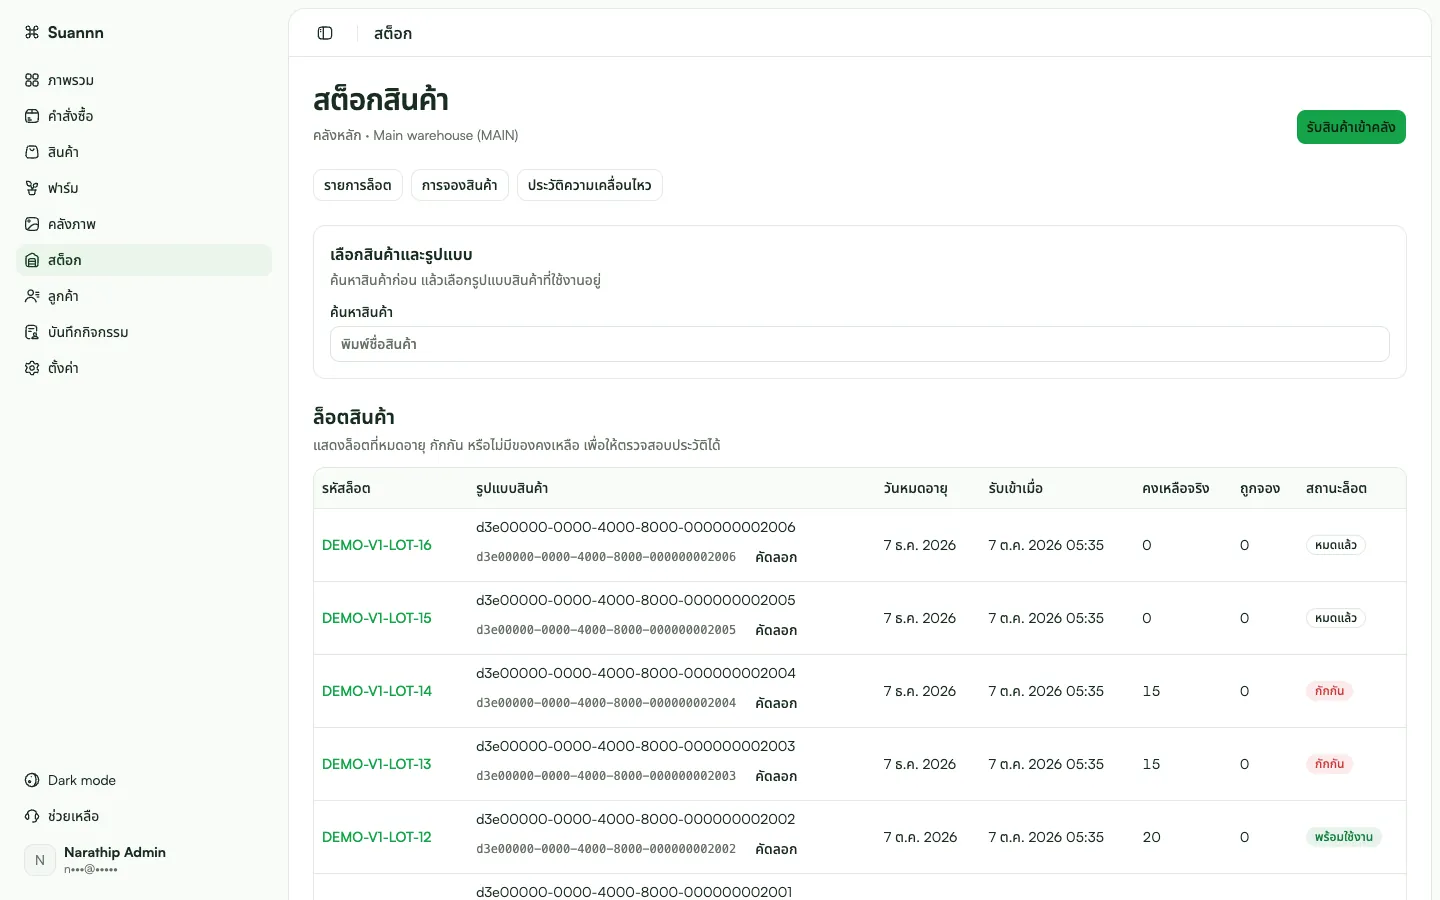Click the หมดแล้ว badge for DEMO-V1-LOT-16
Screen dimensions: 1440x900
(x=1336, y=545)
